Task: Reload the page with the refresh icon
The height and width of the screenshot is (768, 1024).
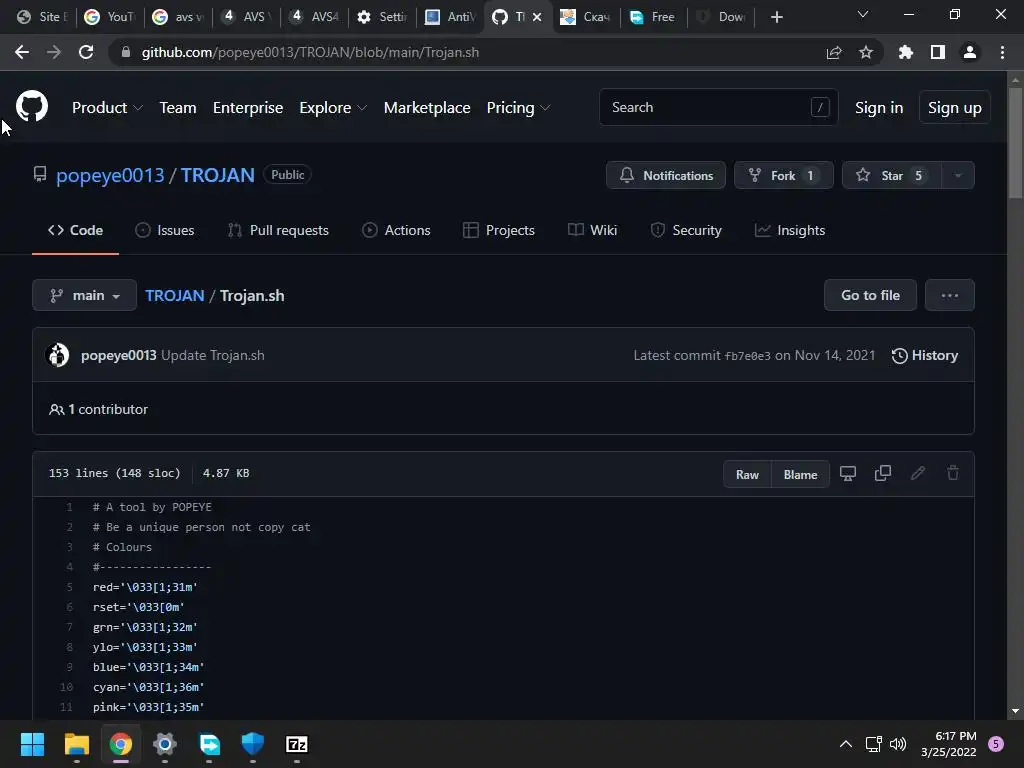Action: (x=86, y=52)
